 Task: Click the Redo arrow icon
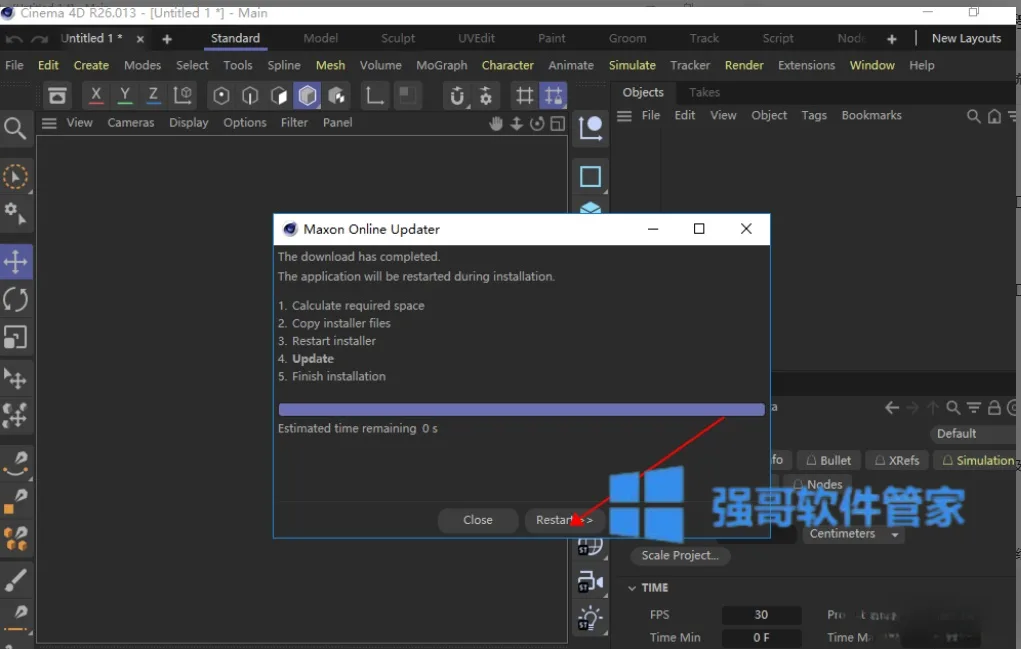tap(40, 39)
